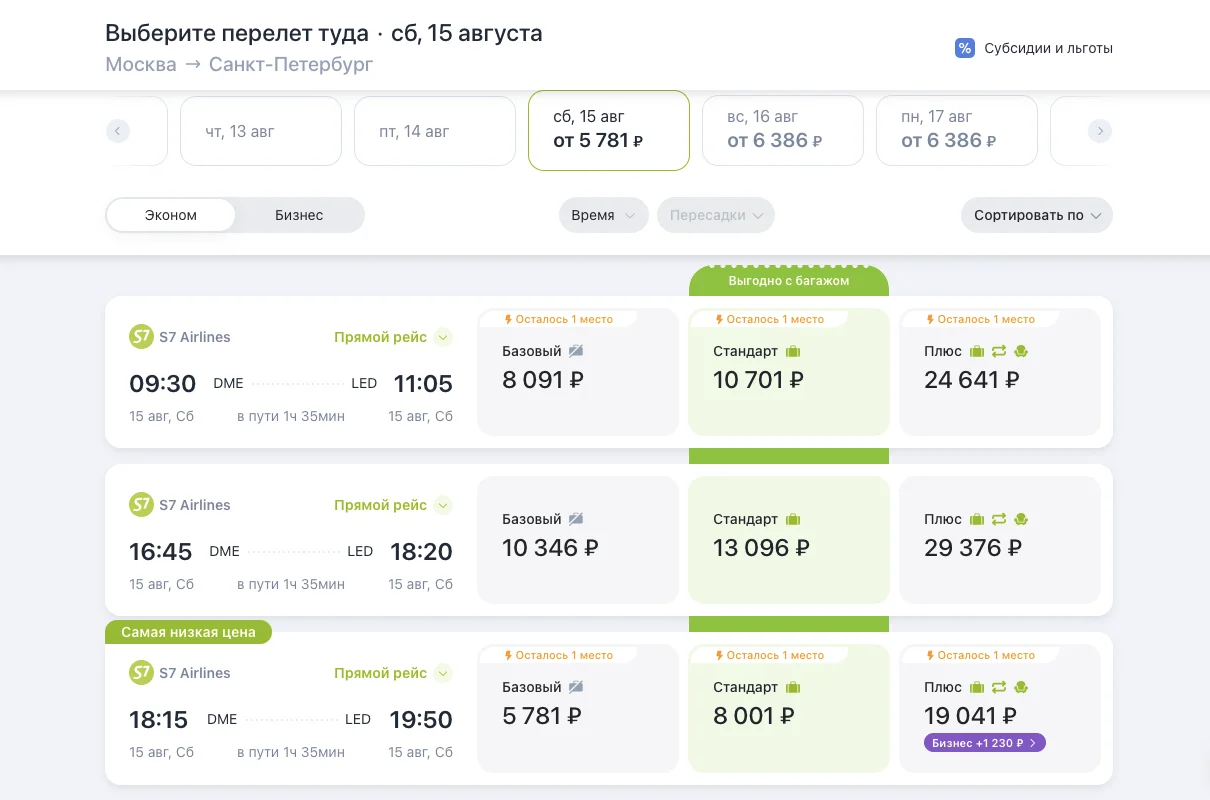Image resolution: width=1210 pixels, height=800 pixels.
Task: Expand Прямой рейс details for 18:15 flight
Action: point(393,673)
